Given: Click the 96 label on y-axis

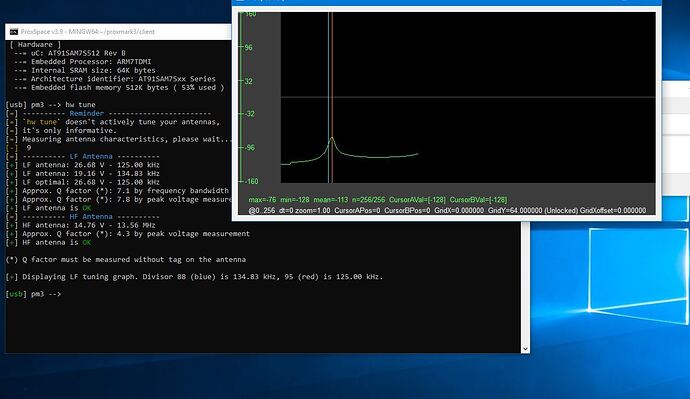Looking at the screenshot, I should [x=248, y=48].
